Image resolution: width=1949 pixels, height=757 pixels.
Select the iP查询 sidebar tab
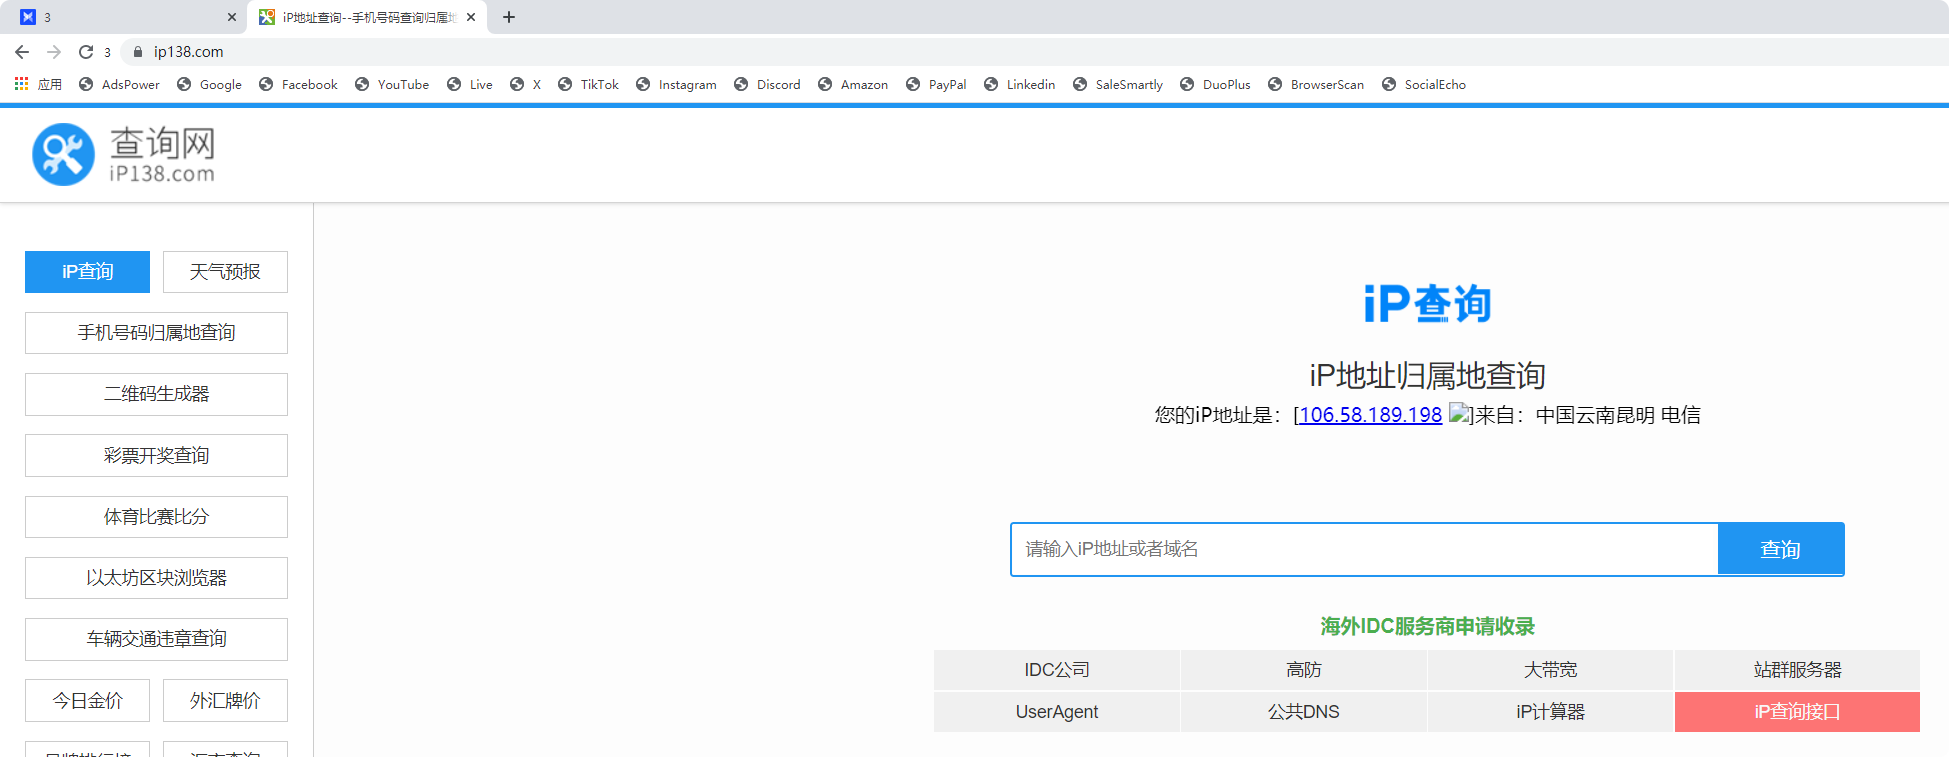click(x=87, y=272)
